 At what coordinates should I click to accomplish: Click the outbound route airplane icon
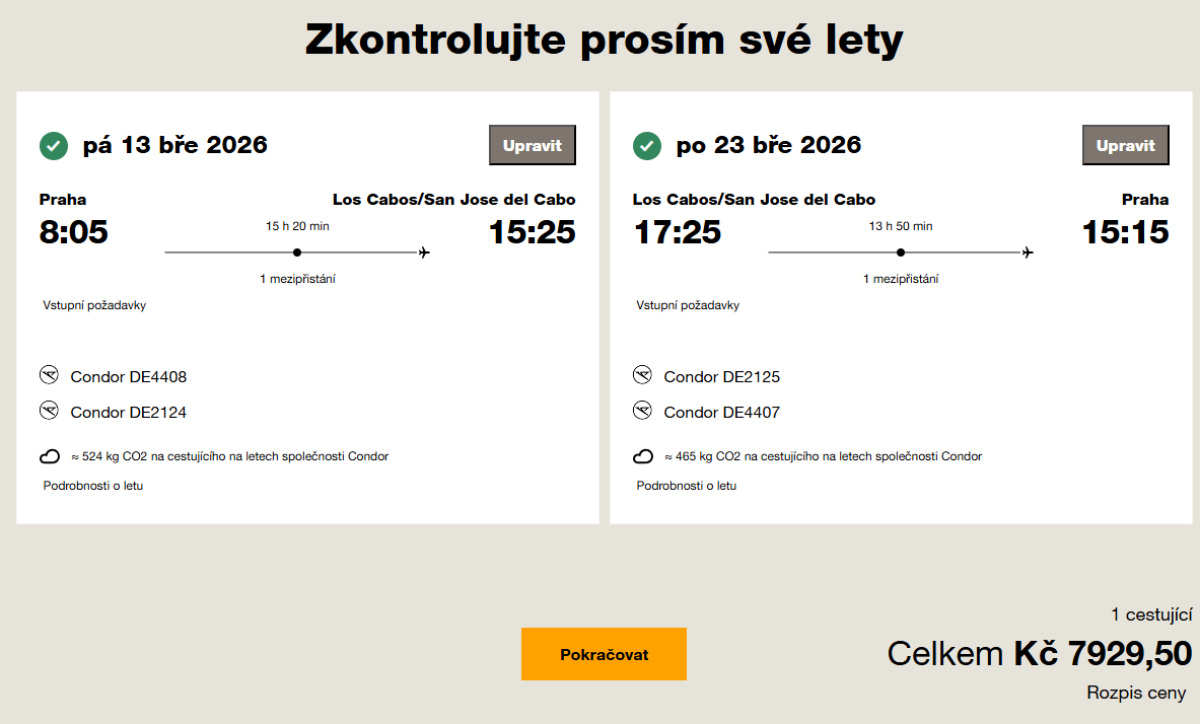[x=424, y=253]
